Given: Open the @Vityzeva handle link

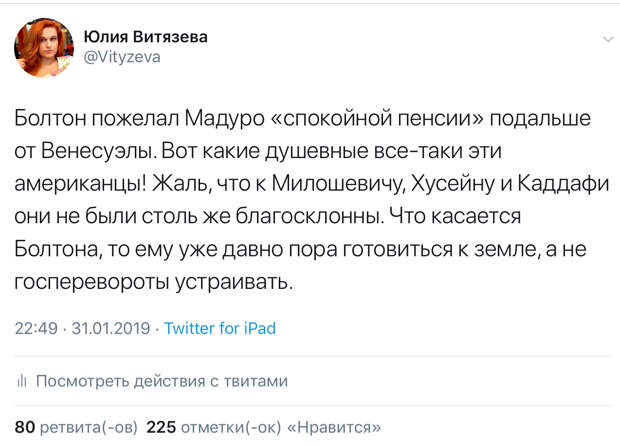Looking at the screenshot, I should [122, 57].
